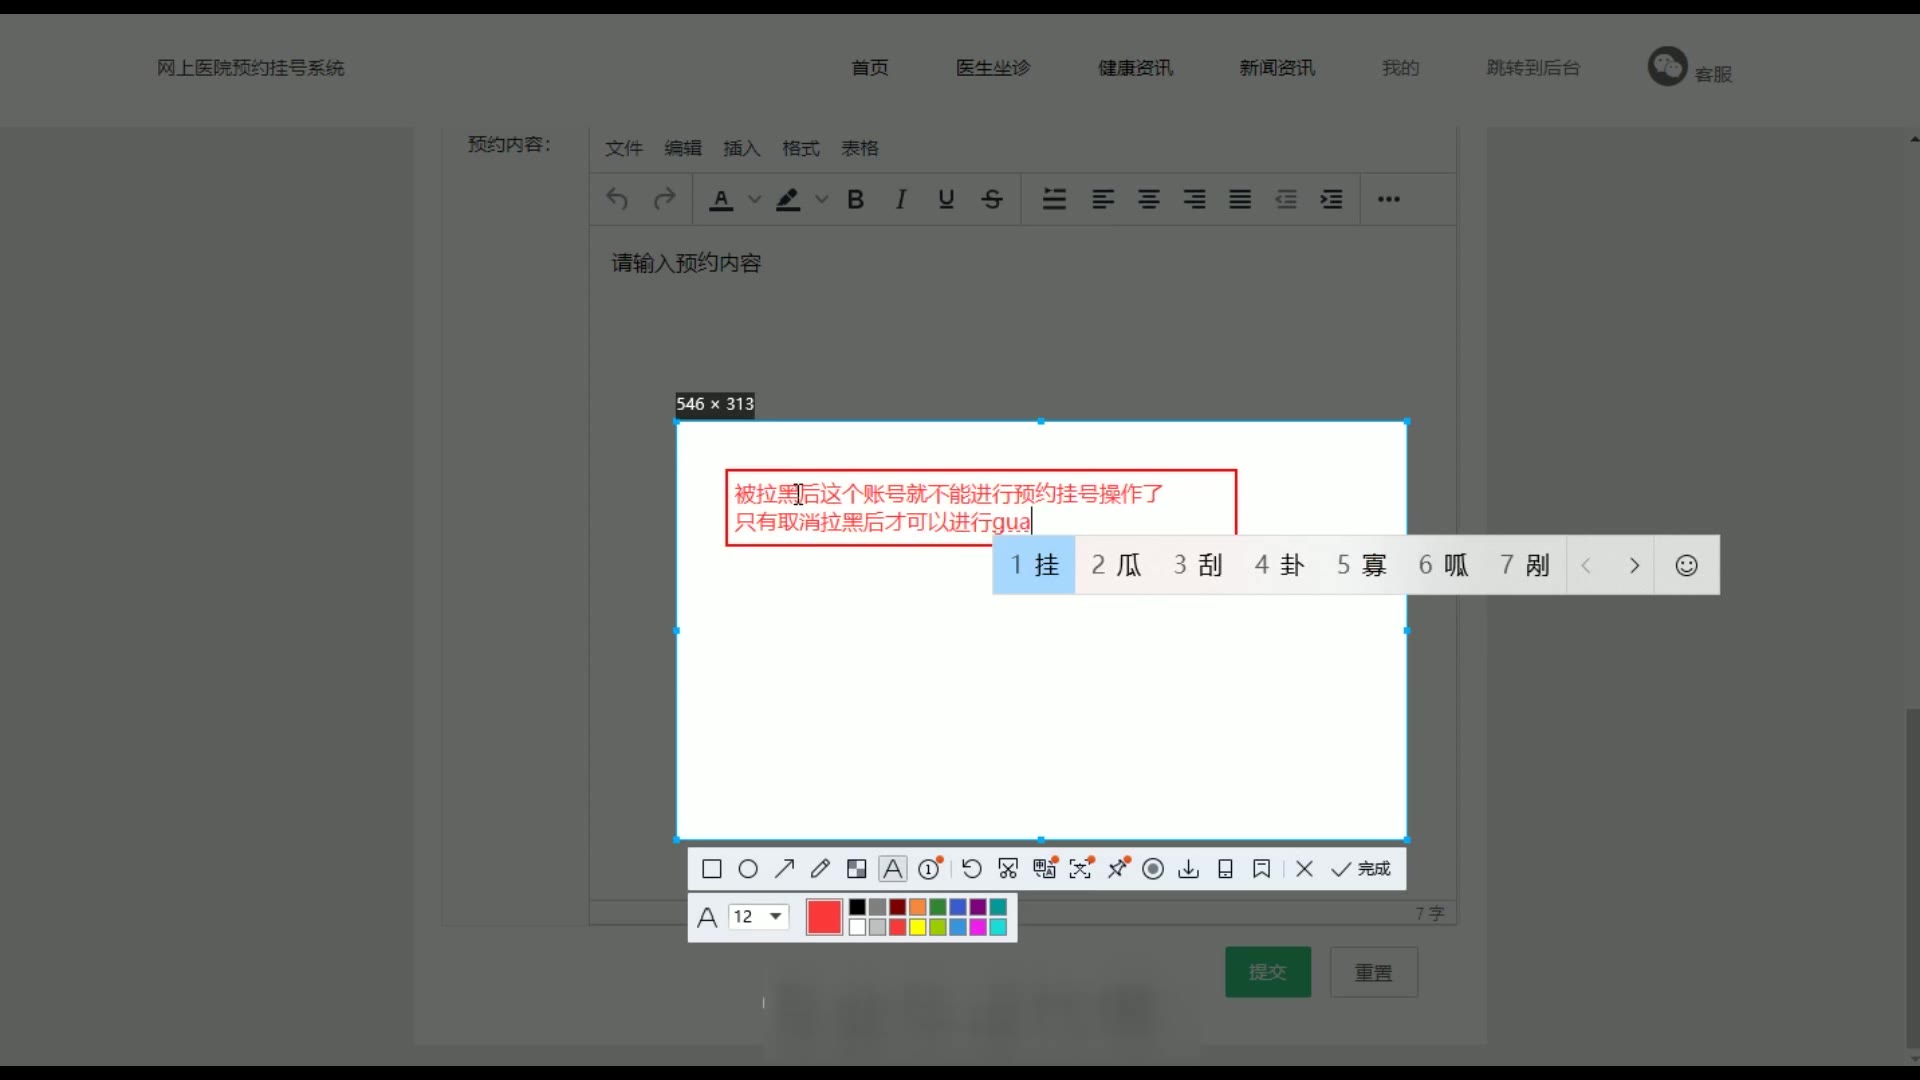Choose candidate 4 卦 from candidates
1920x1080 pixels.
click(1279, 566)
